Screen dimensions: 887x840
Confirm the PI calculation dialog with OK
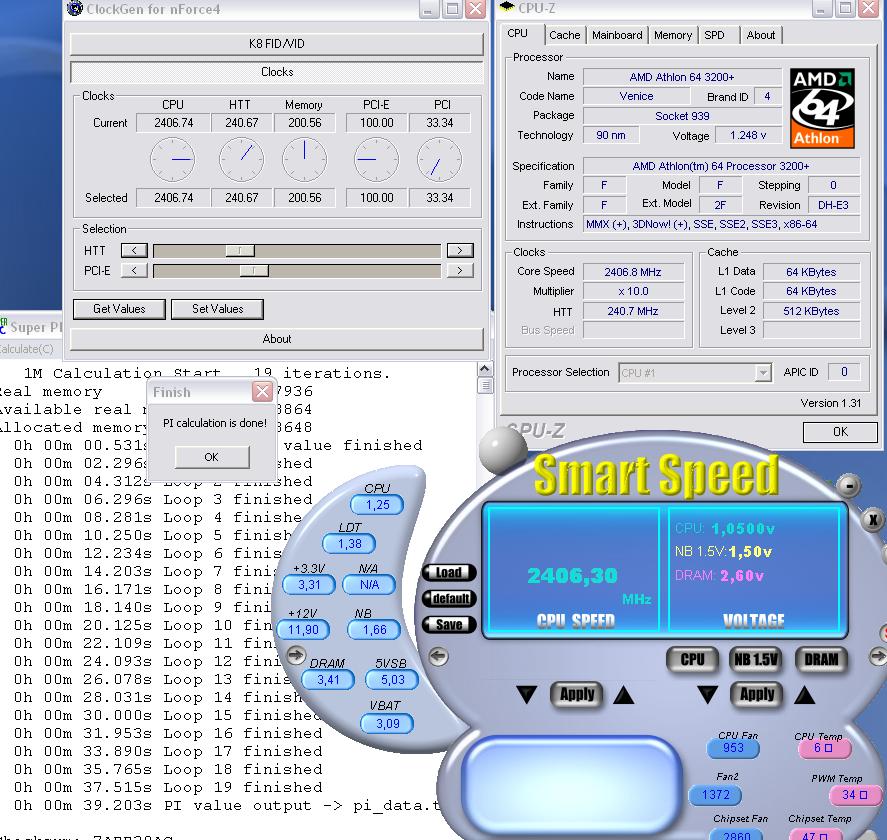pyautogui.click(x=212, y=457)
